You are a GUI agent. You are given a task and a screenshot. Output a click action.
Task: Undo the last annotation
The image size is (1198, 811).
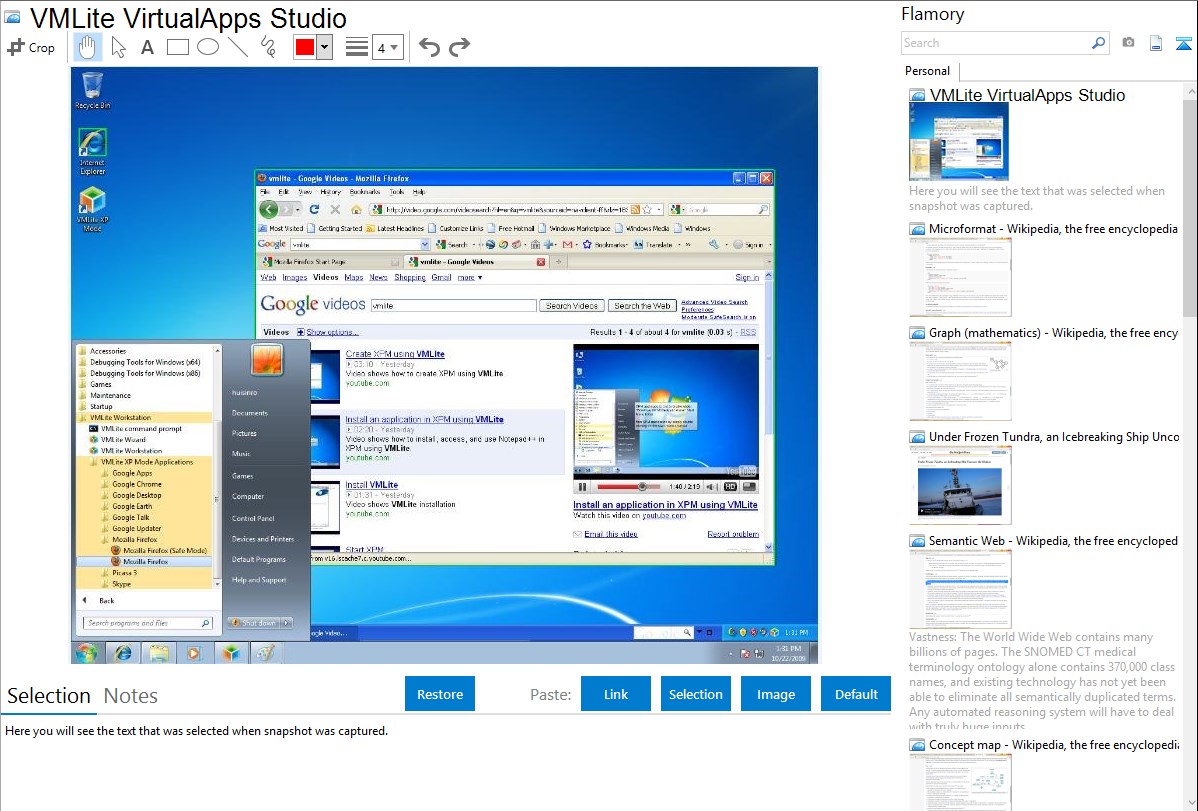429,47
